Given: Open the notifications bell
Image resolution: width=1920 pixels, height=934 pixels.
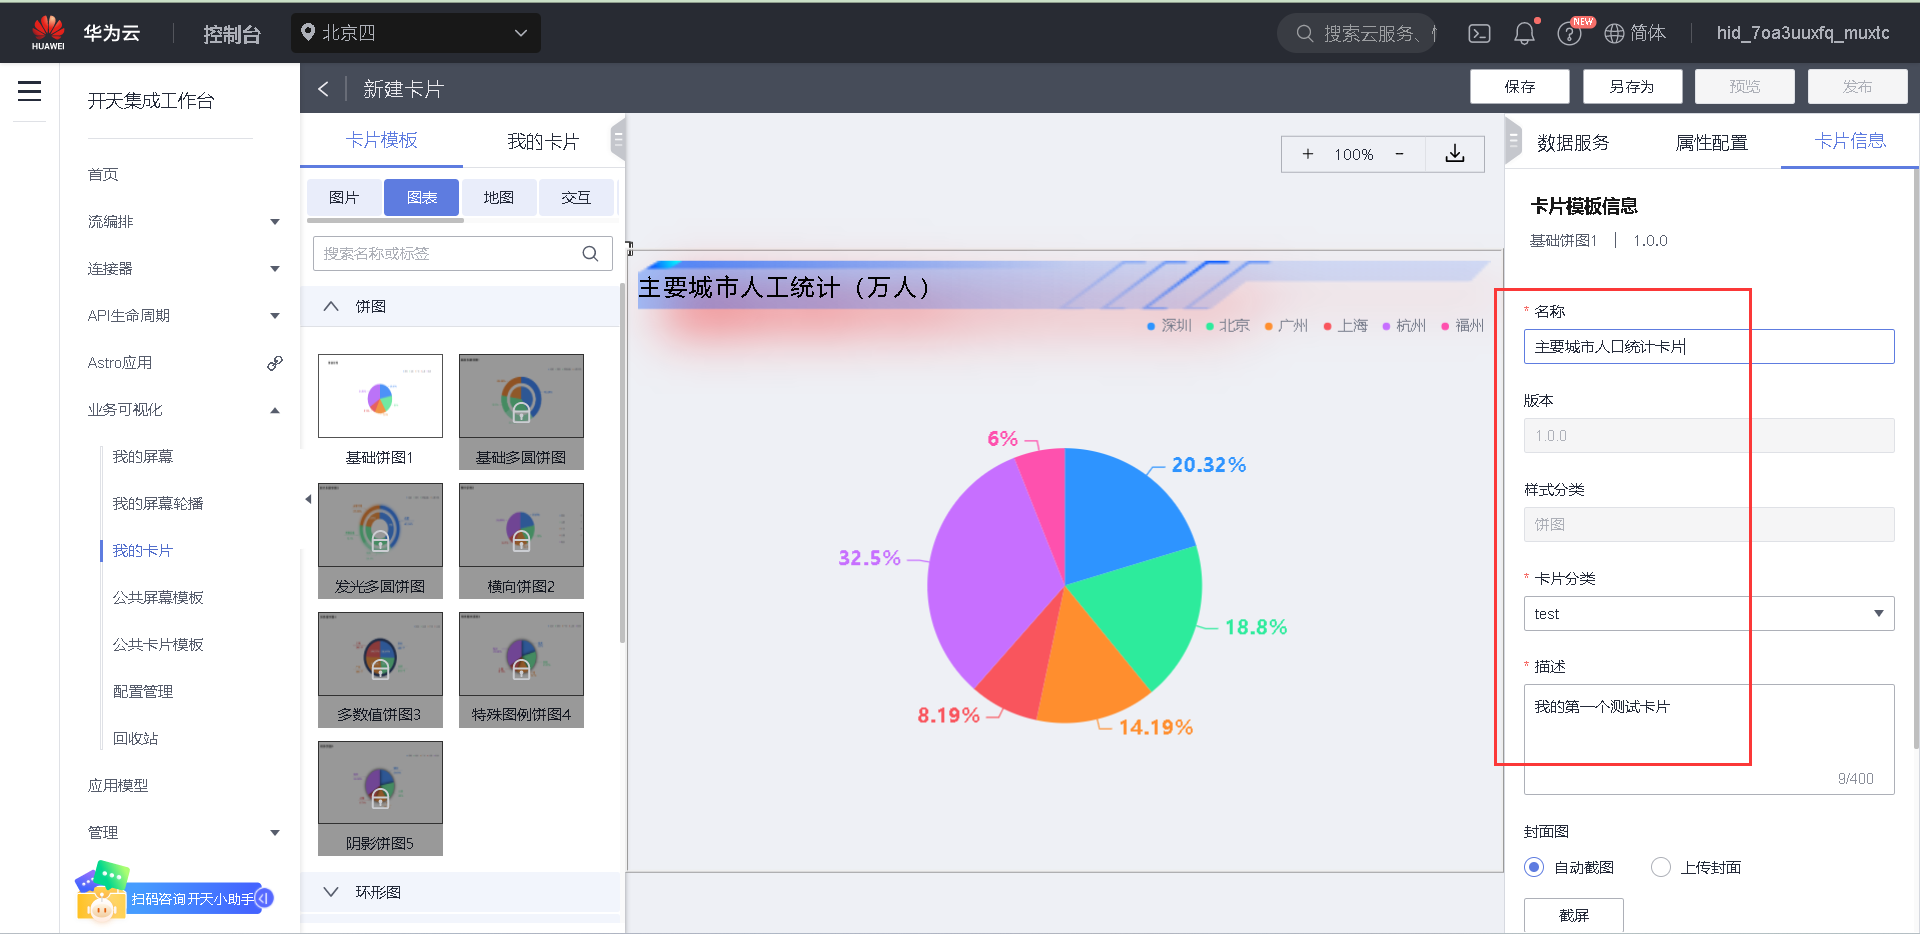Looking at the screenshot, I should pyautogui.click(x=1524, y=33).
